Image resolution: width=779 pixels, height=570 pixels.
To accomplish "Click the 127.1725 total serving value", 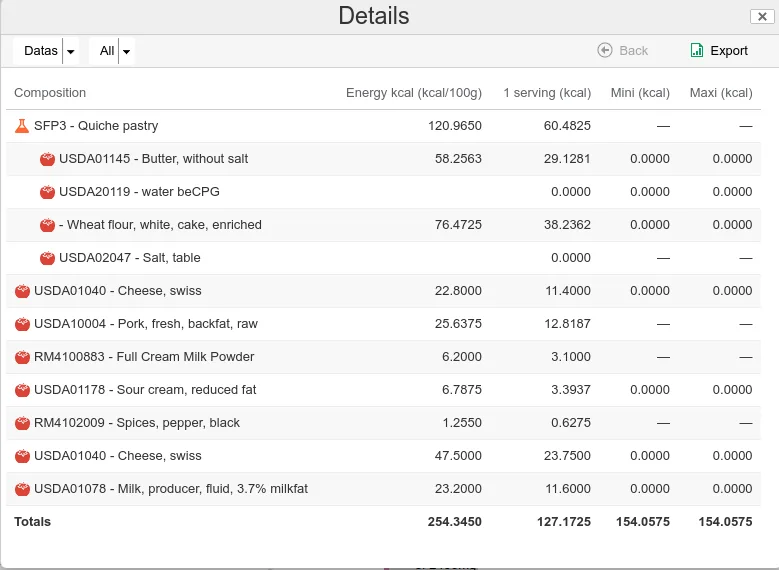I will 564,522.
